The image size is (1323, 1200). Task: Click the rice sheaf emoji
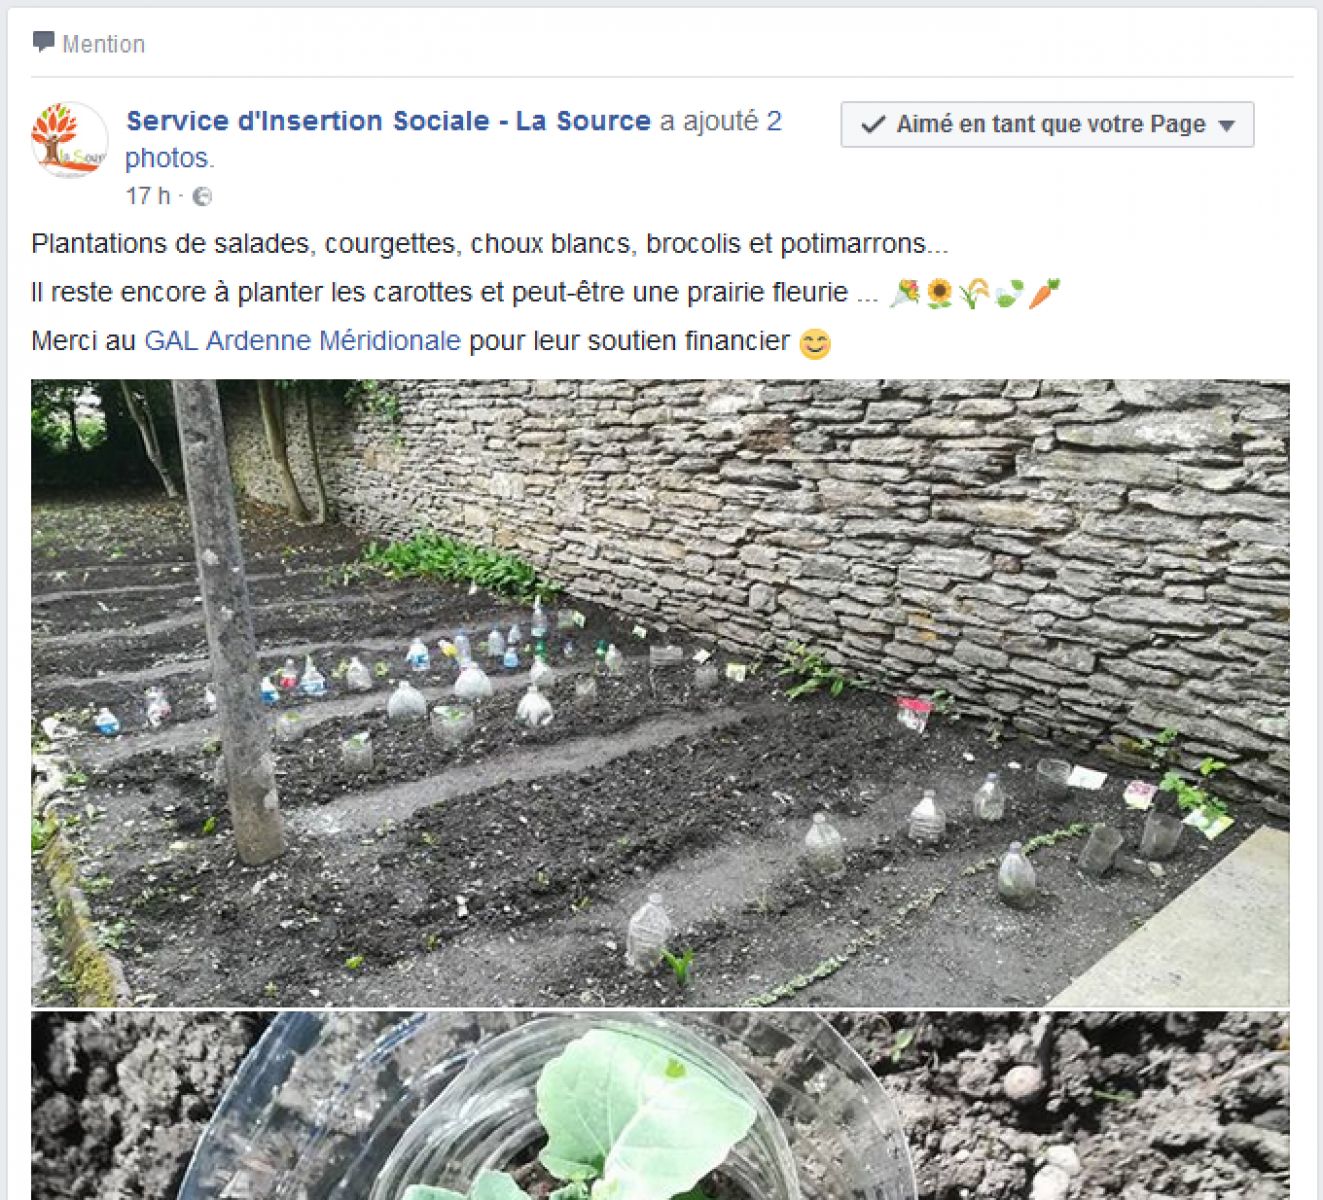973,293
